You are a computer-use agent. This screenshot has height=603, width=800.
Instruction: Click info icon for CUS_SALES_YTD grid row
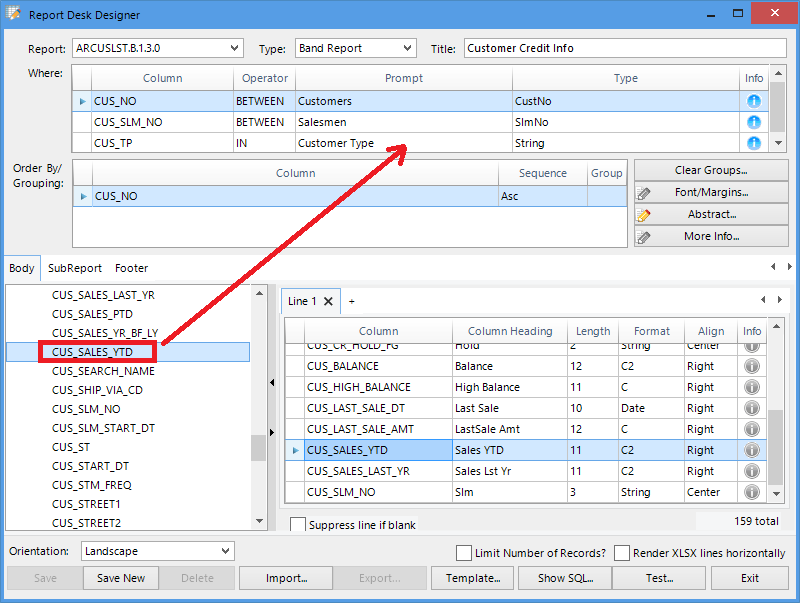coord(752,450)
